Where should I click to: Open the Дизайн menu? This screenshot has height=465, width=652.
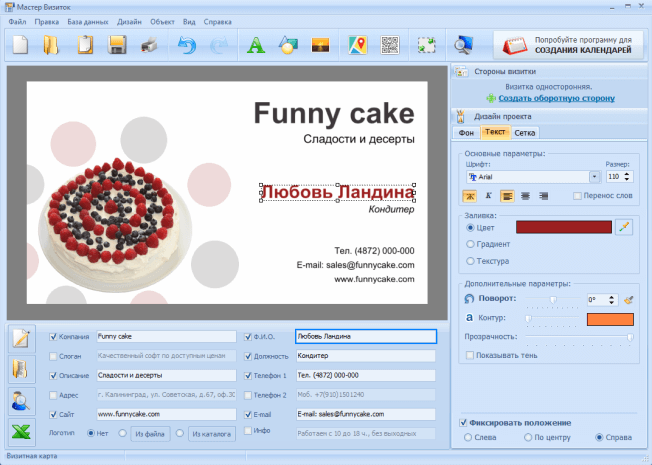pos(129,22)
